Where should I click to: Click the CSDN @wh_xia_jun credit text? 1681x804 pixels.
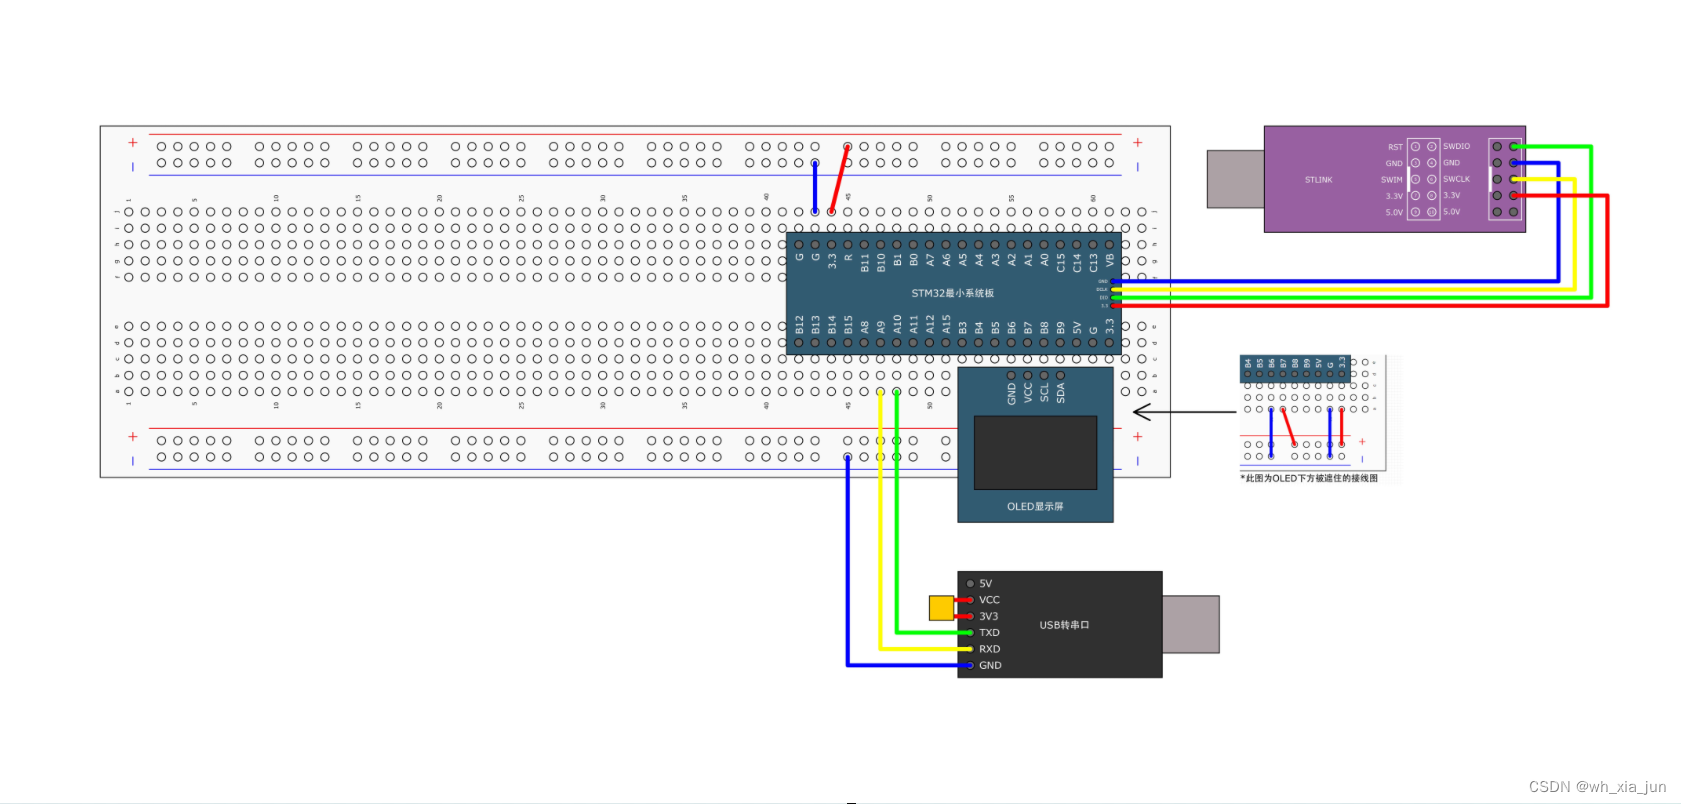click(x=1597, y=787)
